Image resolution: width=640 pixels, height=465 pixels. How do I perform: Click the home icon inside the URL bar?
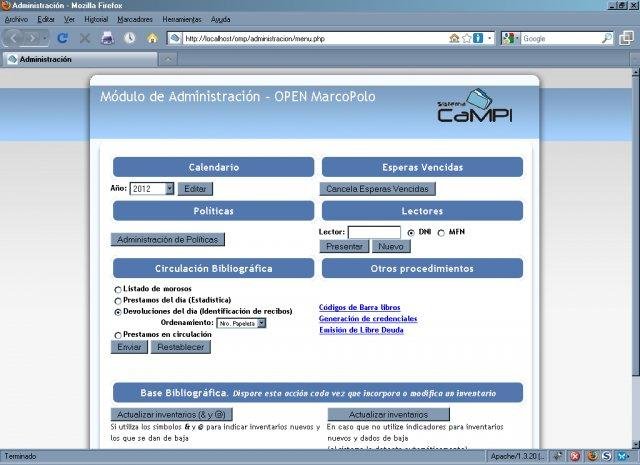tap(454, 38)
